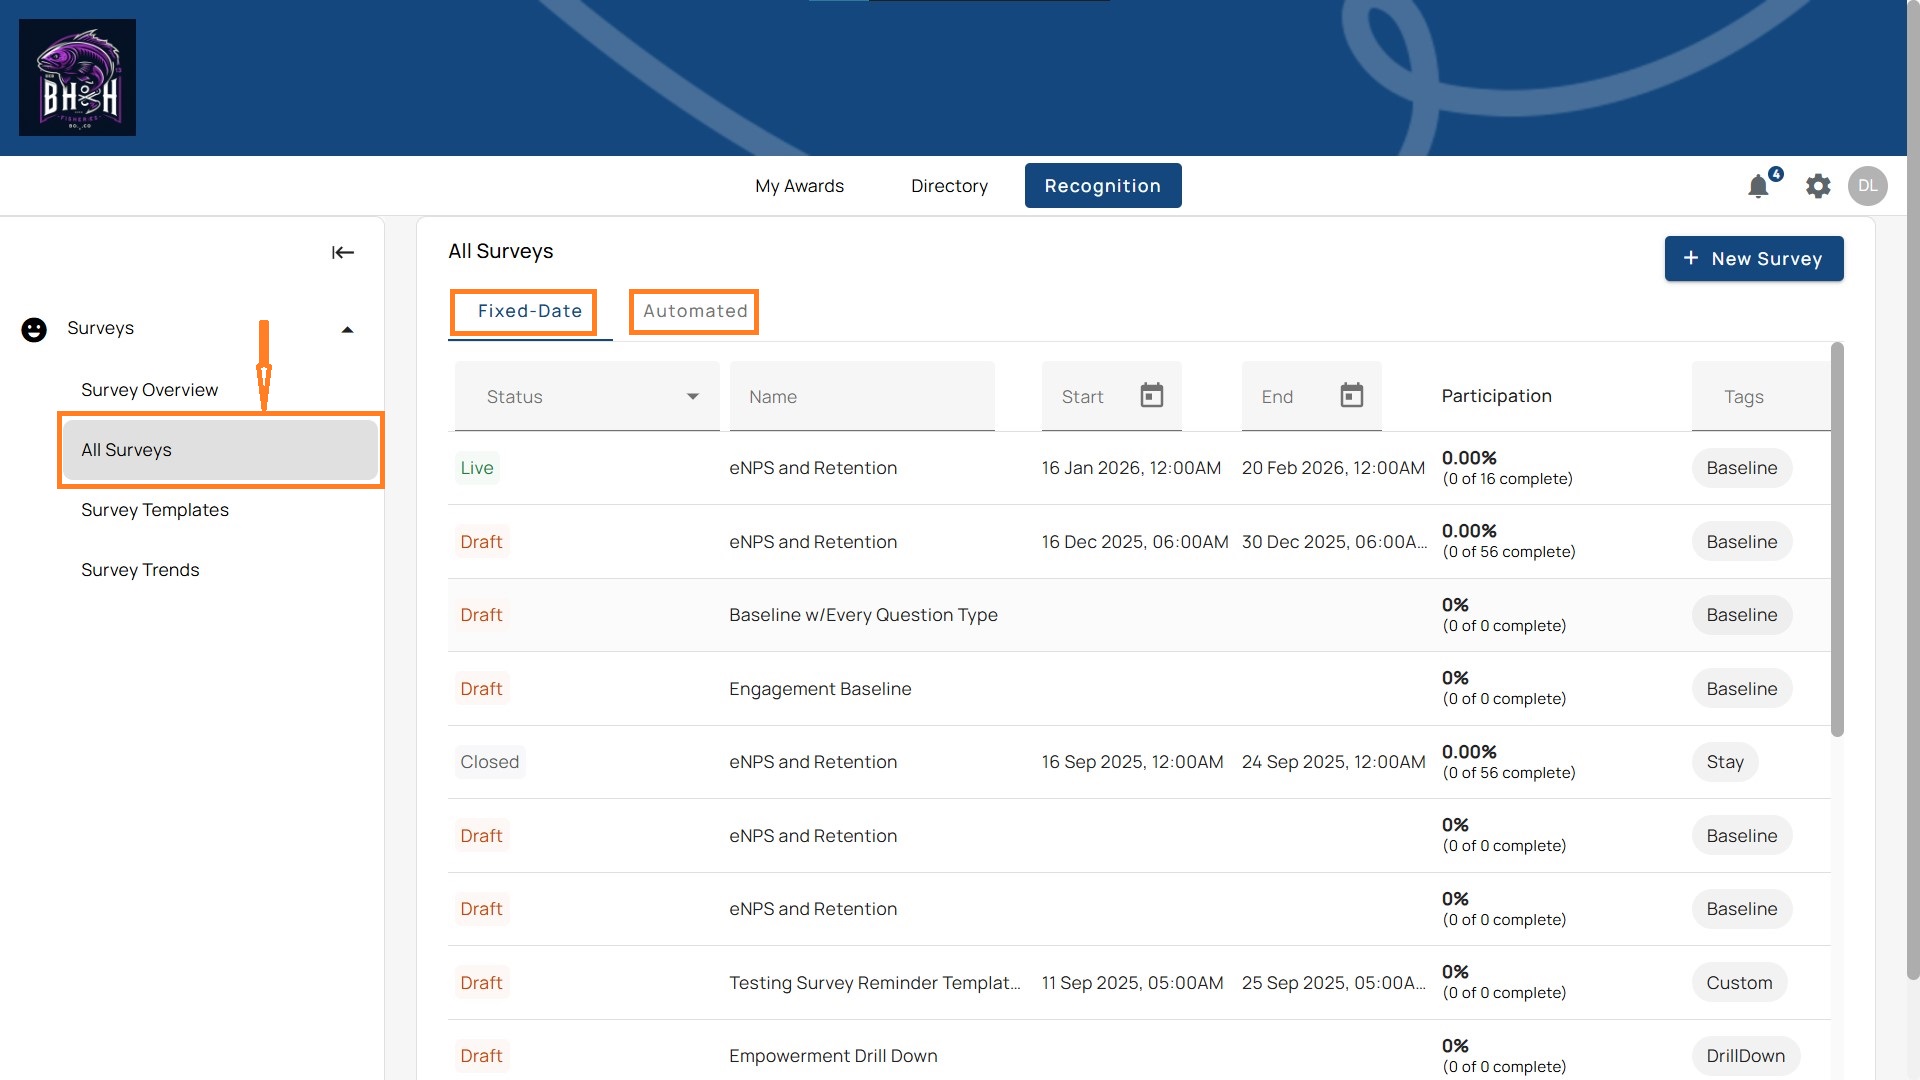Click the Name filter field
Viewport: 1920px width, 1080px height.
click(x=862, y=396)
